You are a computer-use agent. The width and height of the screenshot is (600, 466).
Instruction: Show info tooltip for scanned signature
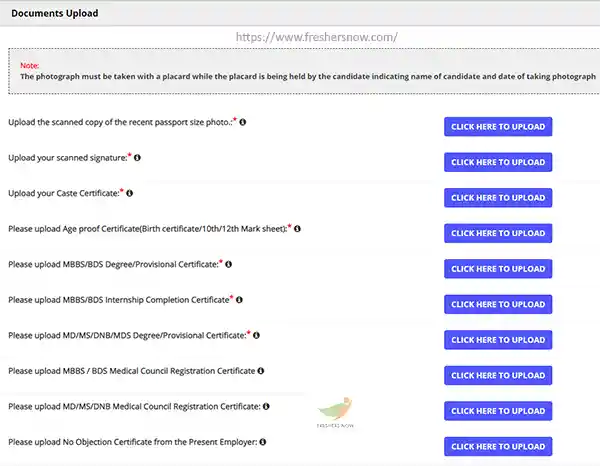137,158
